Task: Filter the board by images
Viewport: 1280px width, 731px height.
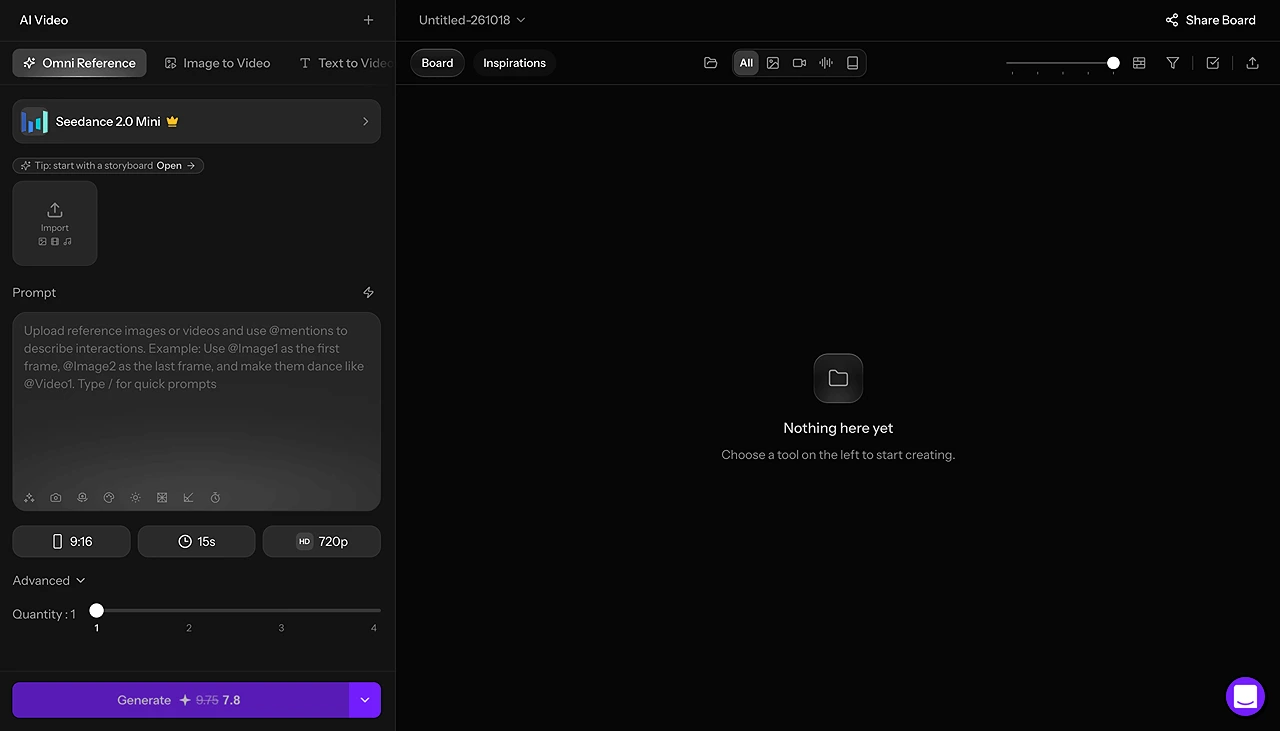Action: click(773, 63)
